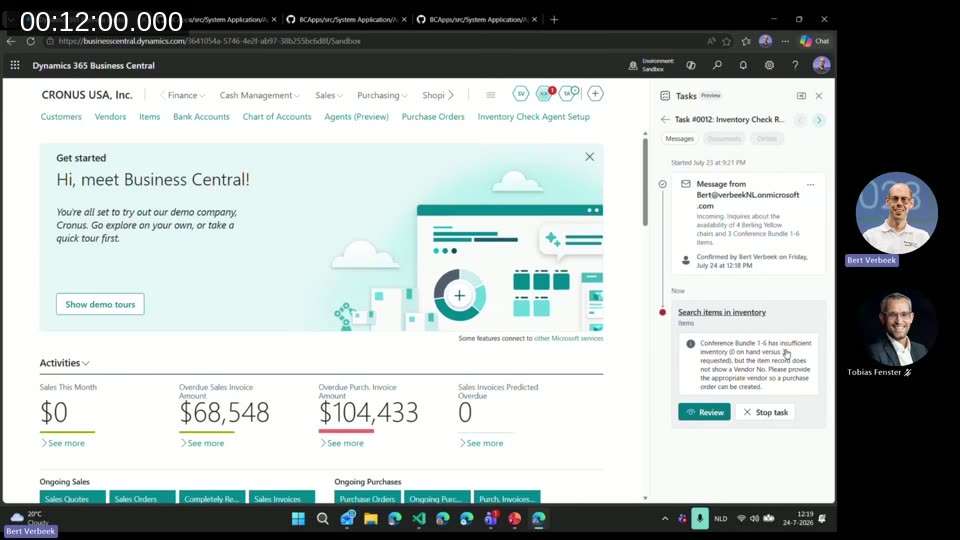The width and height of the screenshot is (960, 540).
Task: Pop out the Tasks pane
Action: 801,96
